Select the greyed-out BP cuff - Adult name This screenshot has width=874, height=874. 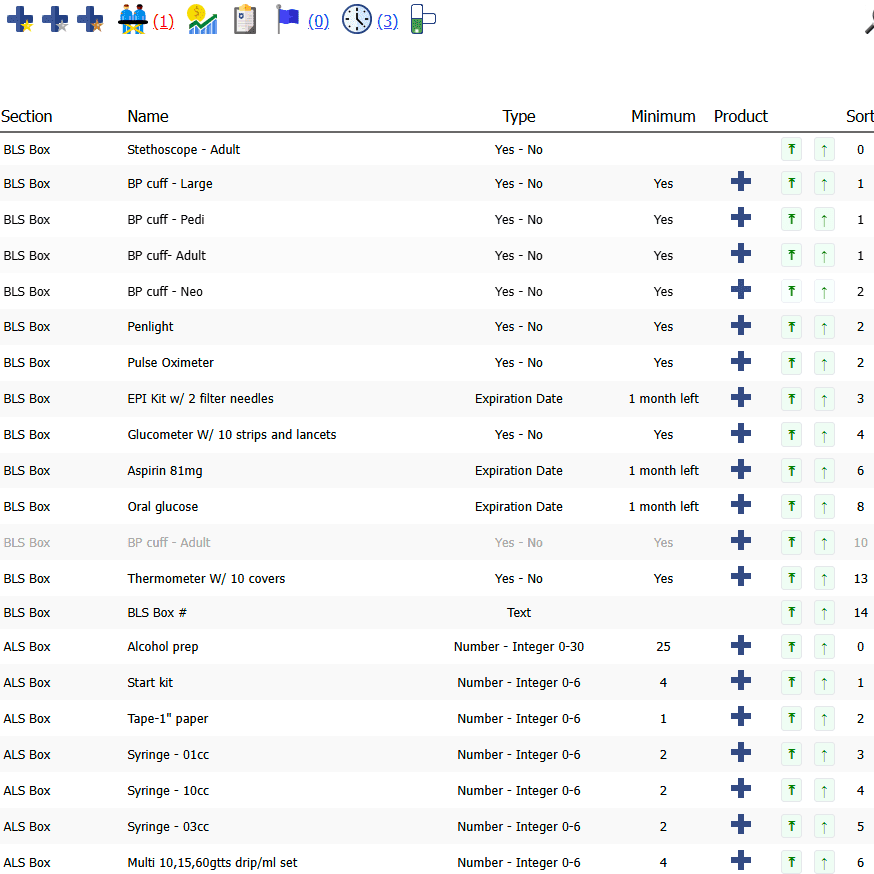[169, 542]
